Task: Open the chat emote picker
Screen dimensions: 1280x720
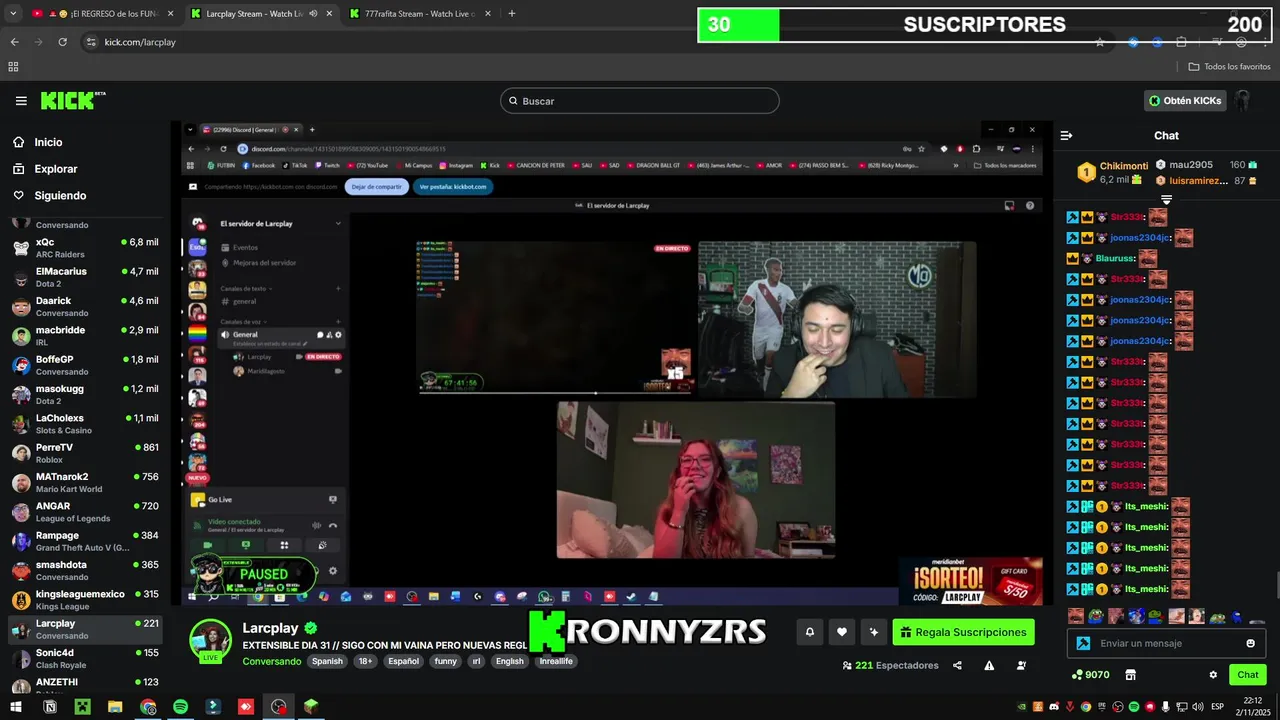Action: click(1250, 643)
